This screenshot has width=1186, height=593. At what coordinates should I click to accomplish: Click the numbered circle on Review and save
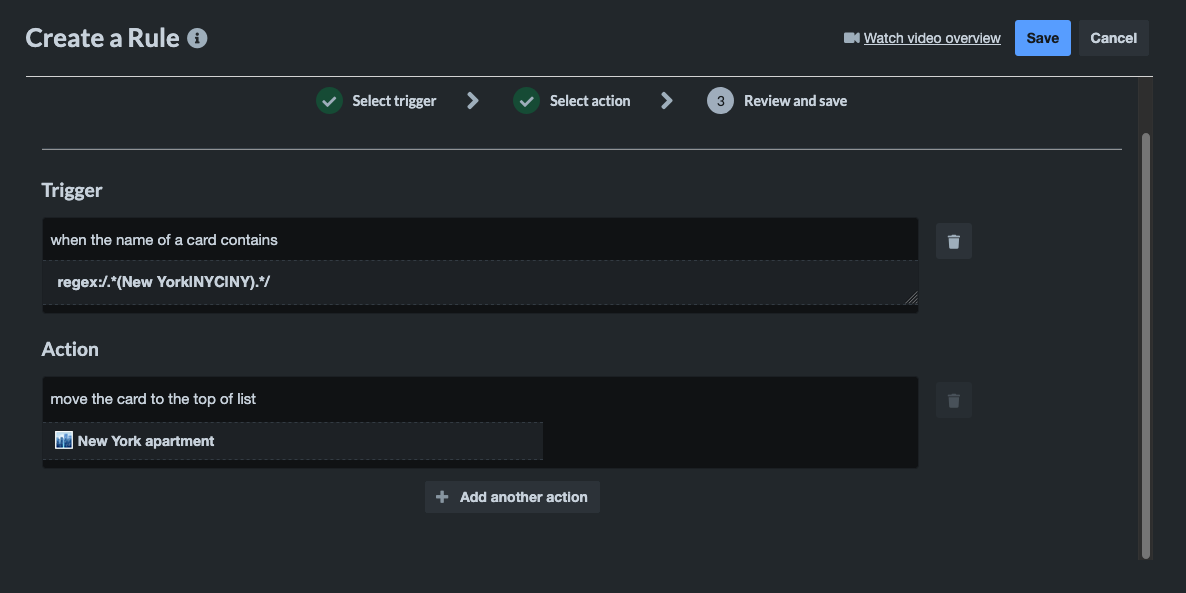[x=720, y=100]
